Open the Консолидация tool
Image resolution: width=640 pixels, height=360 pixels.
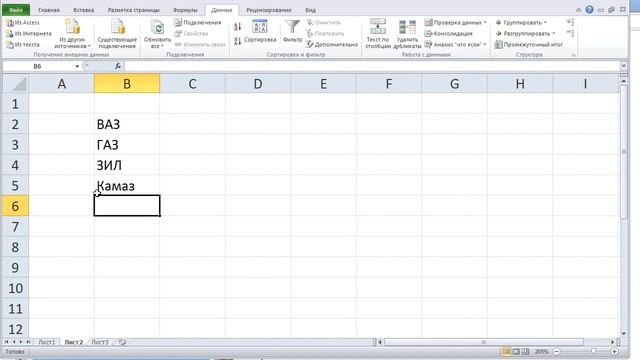click(x=448, y=33)
